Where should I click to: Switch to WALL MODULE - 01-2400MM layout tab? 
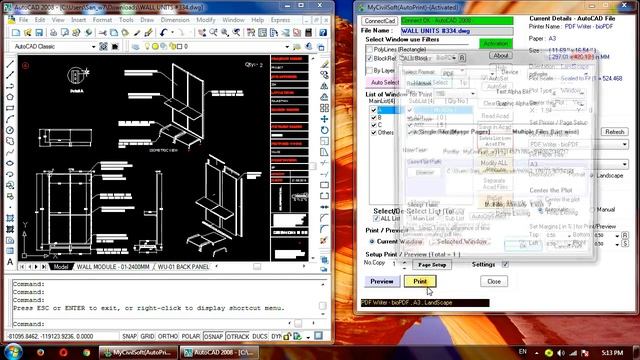113,267
